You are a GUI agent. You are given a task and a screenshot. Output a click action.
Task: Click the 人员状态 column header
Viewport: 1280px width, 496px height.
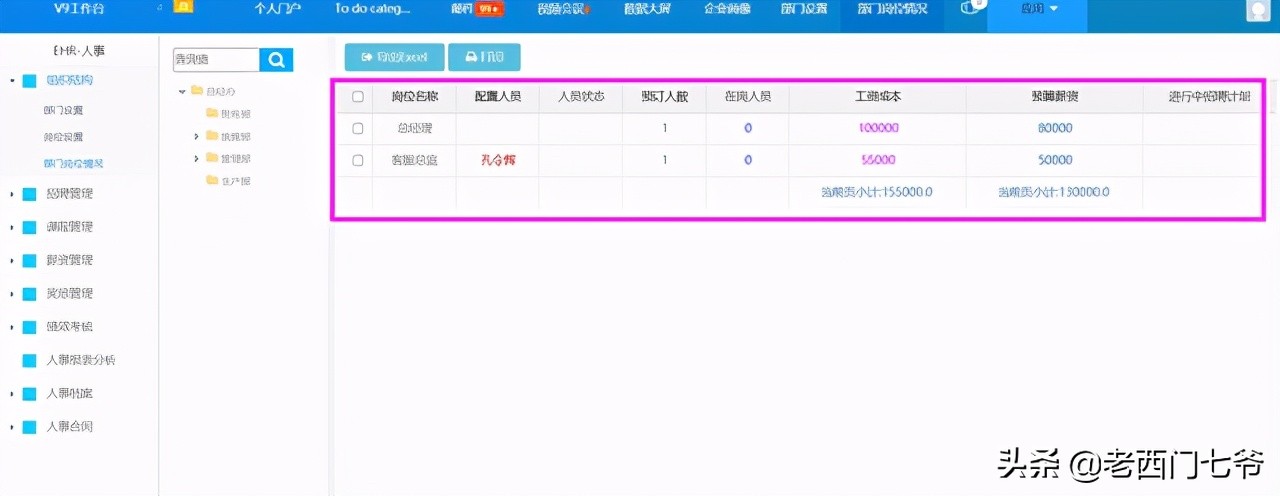pyautogui.click(x=581, y=97)
